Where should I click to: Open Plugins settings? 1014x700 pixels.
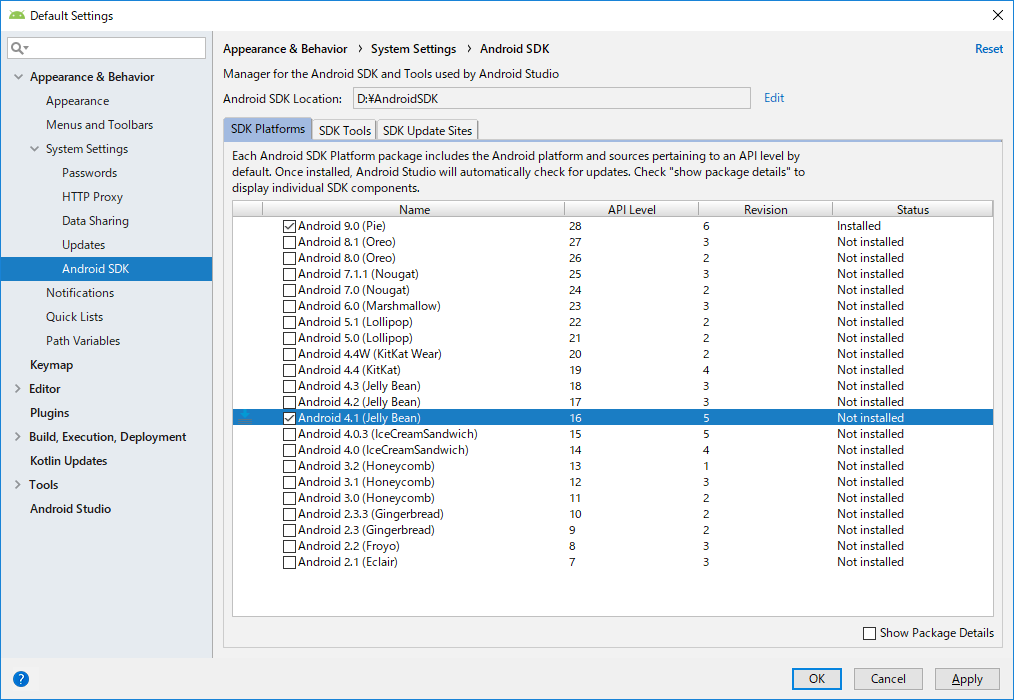[50, 413]
